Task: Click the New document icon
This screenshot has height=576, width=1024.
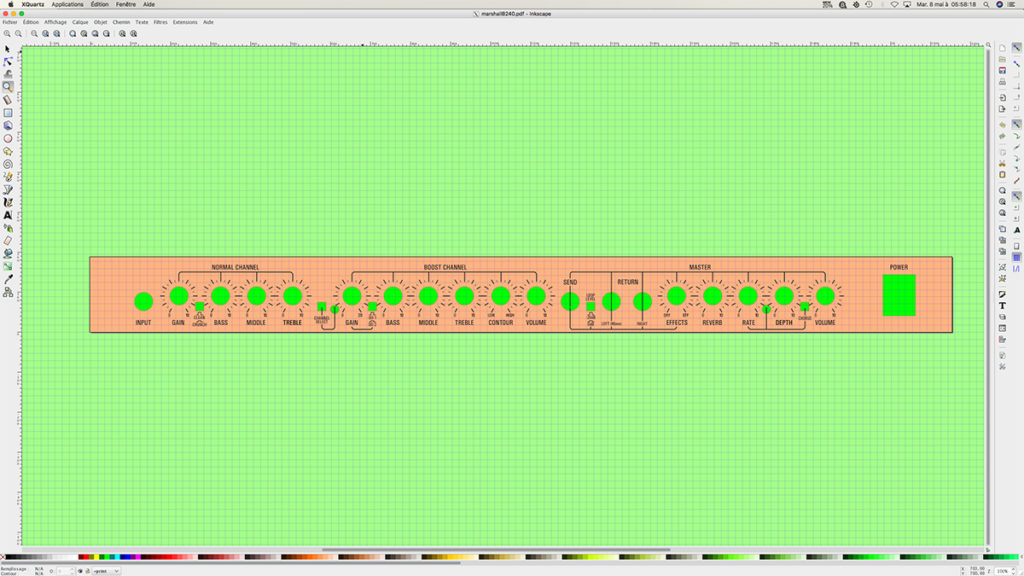Action: click(1002, 48)
